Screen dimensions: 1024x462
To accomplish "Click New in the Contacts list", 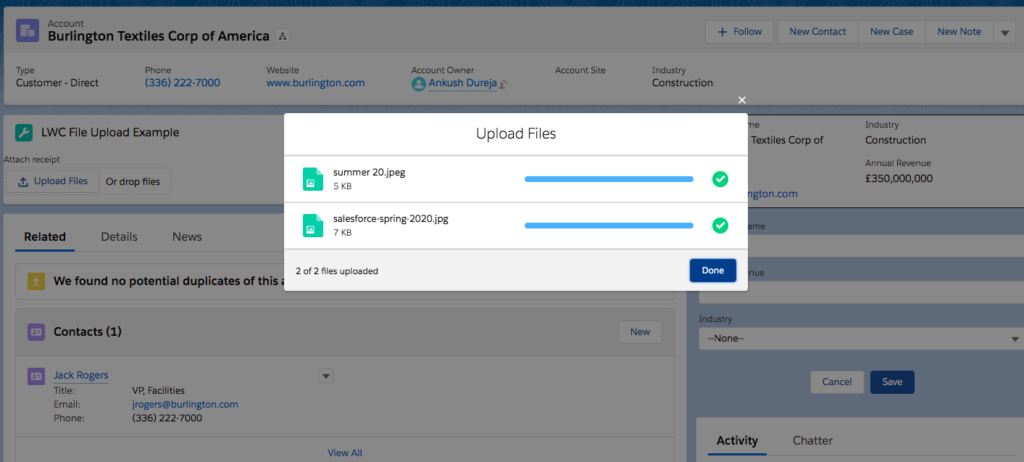I will [640, 332].
